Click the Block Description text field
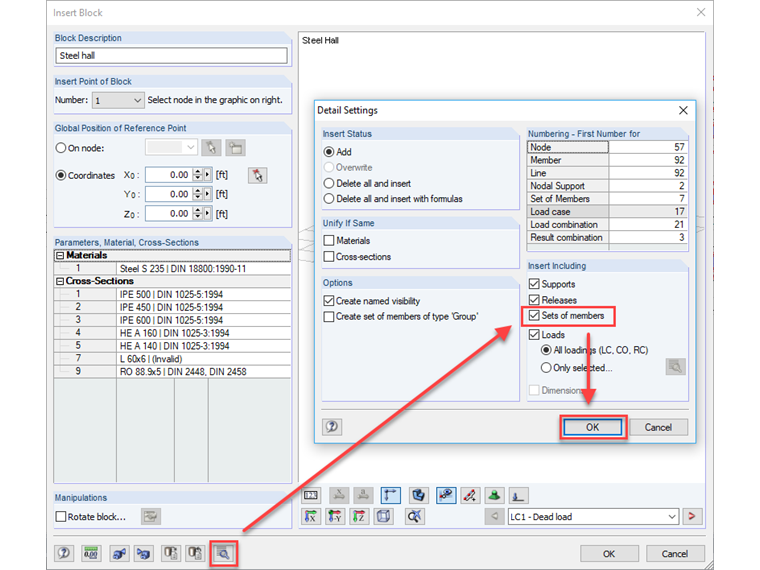 tap(171, 56)
